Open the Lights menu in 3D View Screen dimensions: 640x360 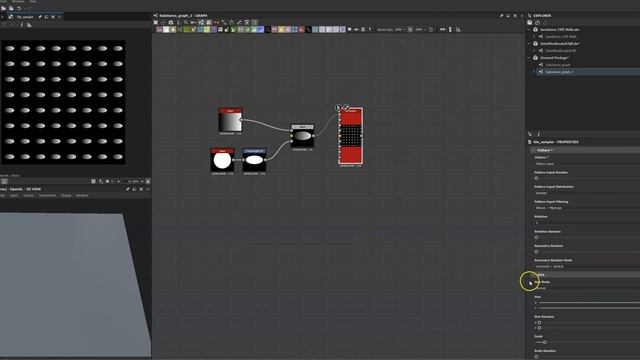14,196
